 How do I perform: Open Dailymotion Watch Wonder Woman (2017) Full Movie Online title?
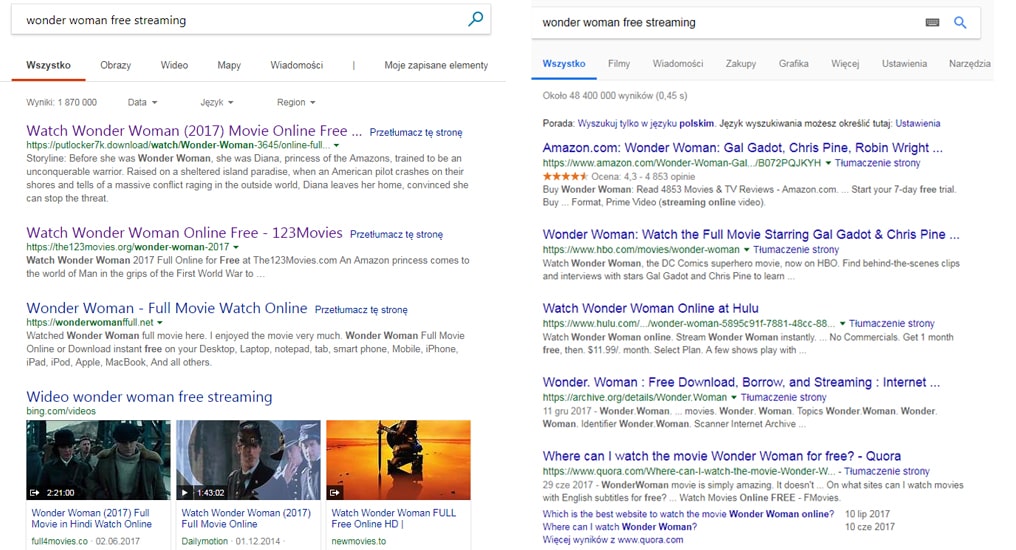pos(246,518)
